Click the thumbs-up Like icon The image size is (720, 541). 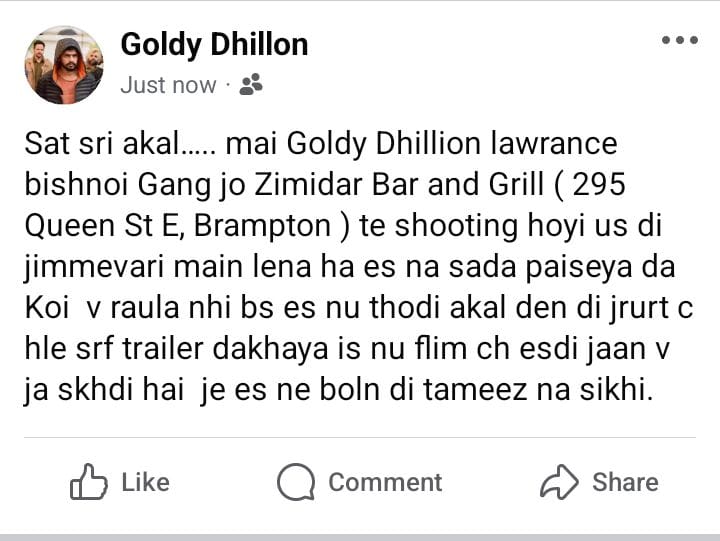[x=89, y=482]
